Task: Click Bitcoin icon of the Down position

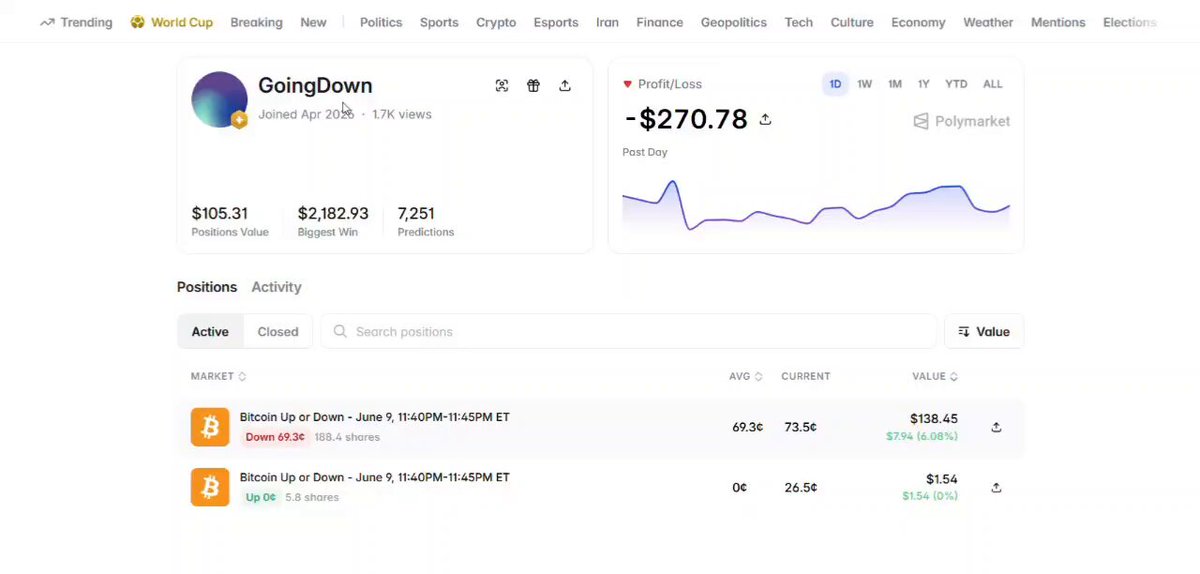Action: click(x=210, y=427)
